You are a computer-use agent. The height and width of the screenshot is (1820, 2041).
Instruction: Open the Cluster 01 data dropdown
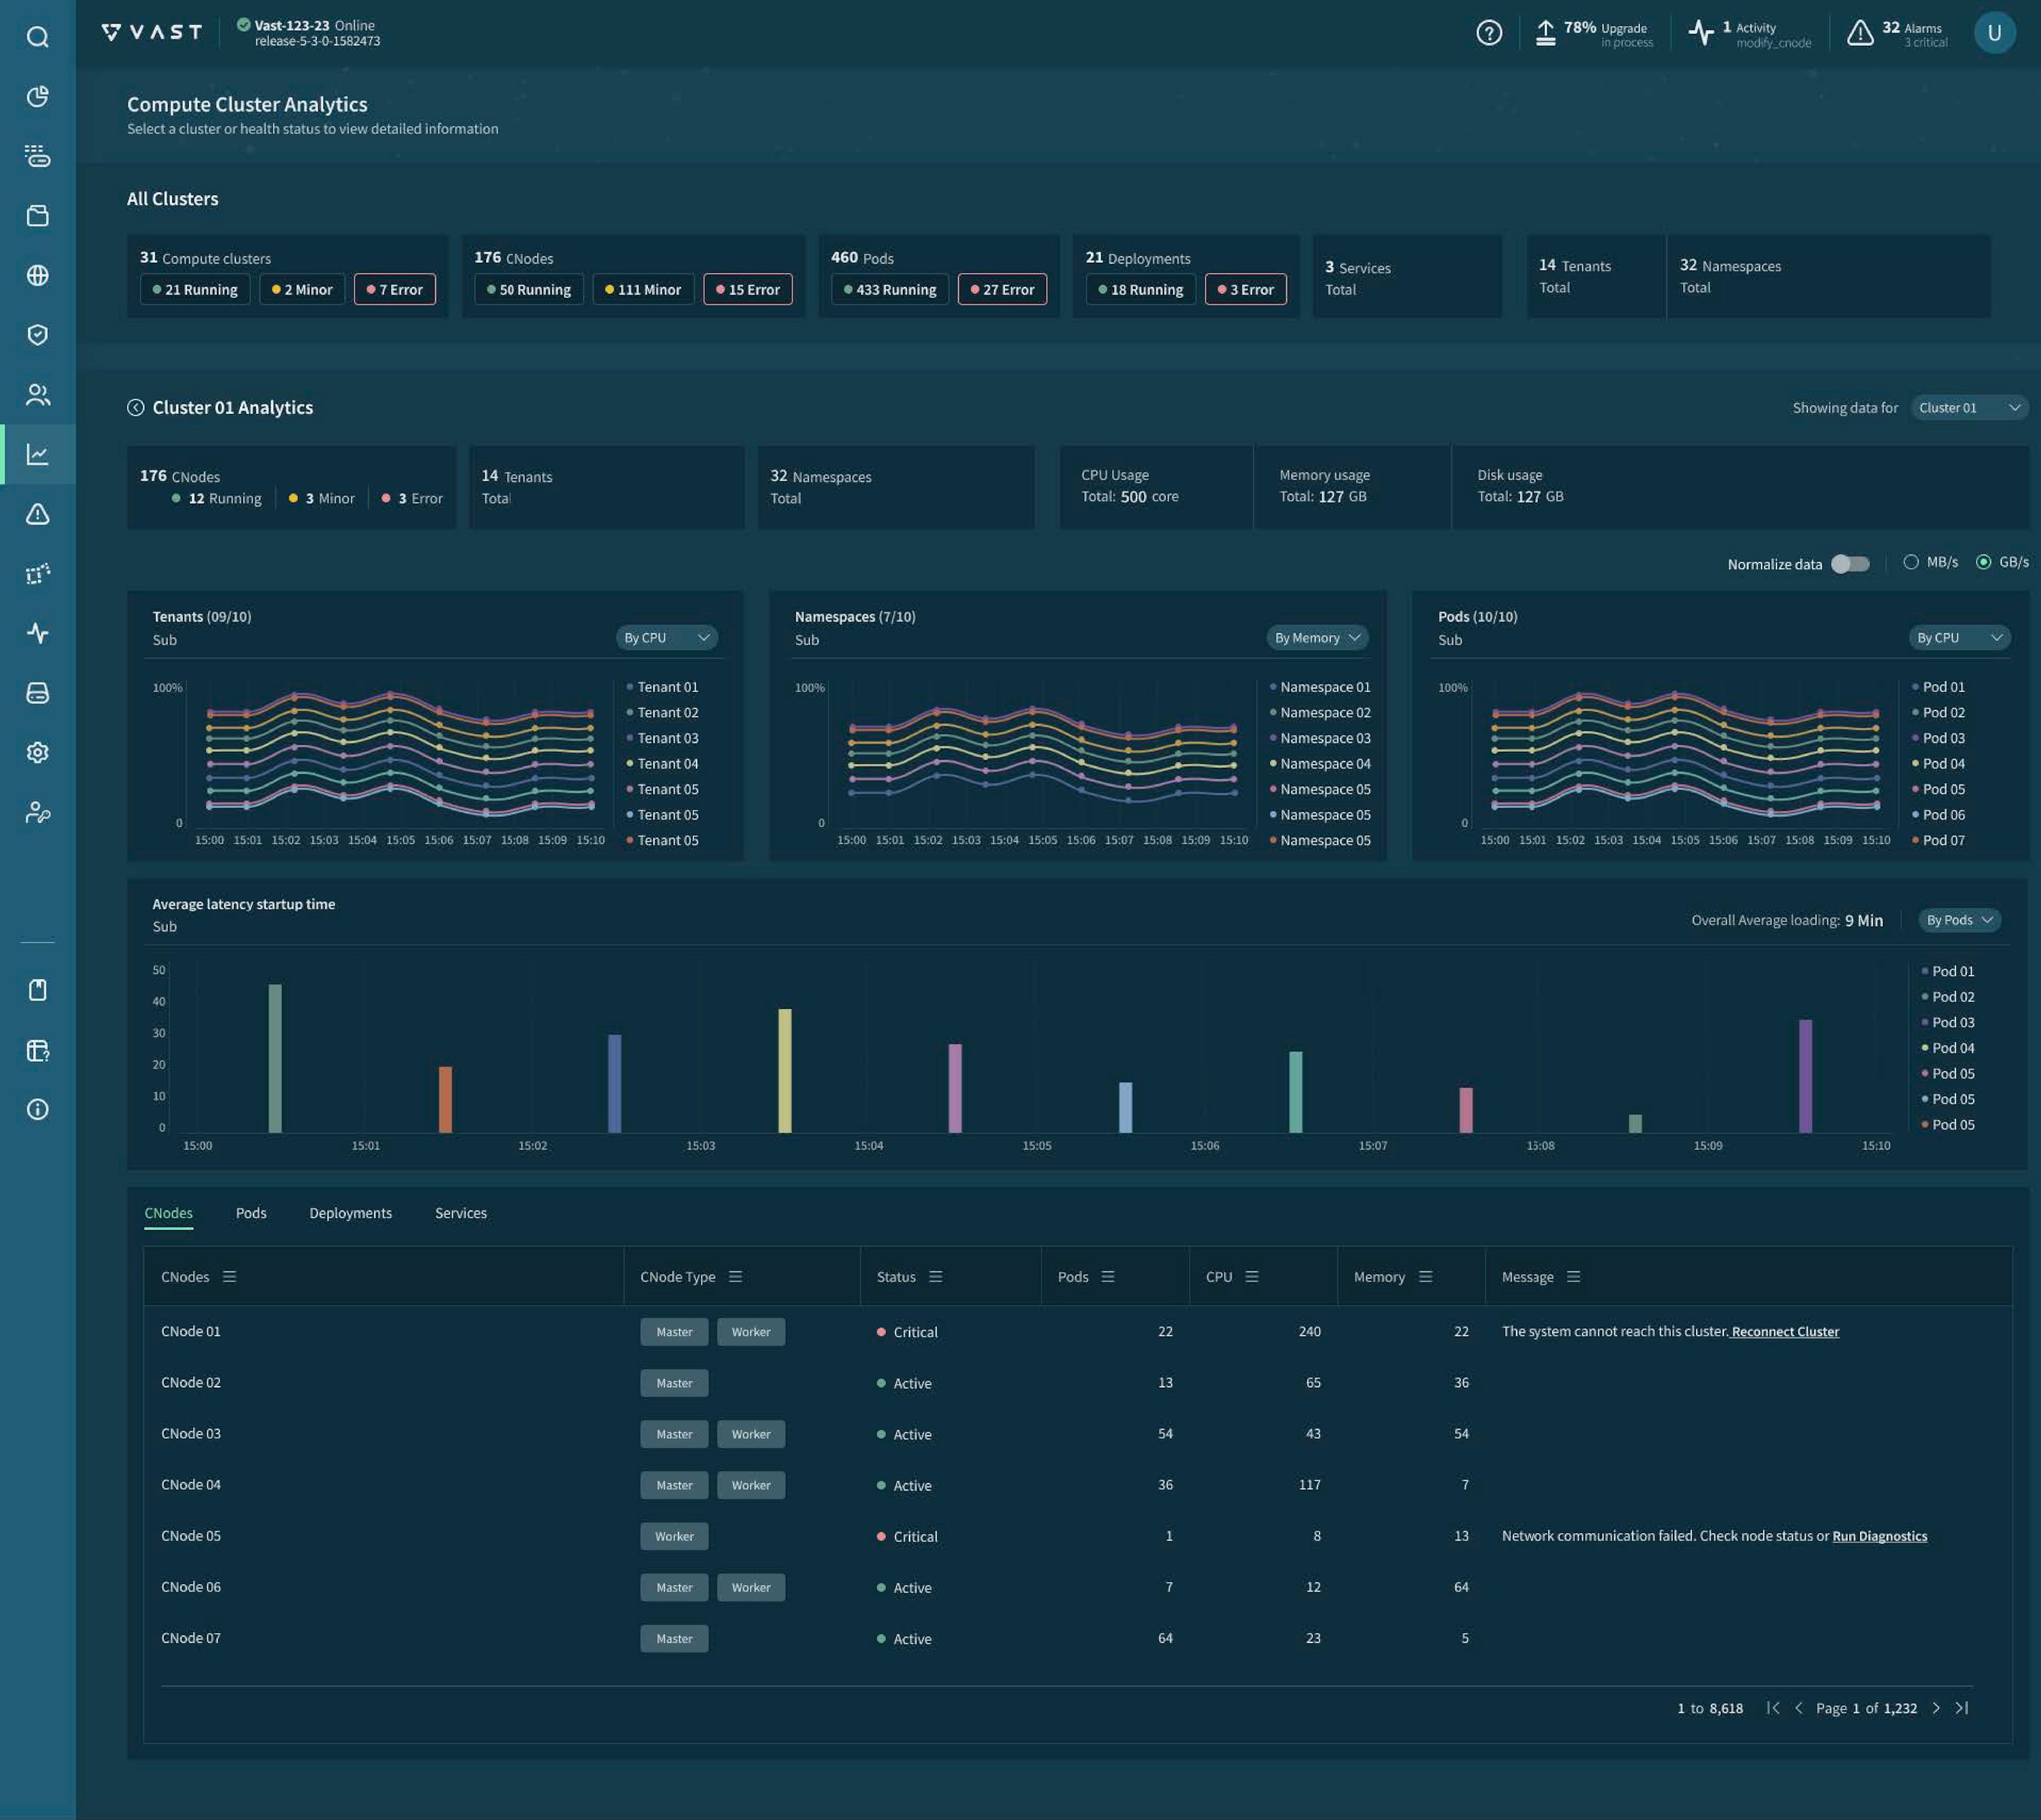pos(1969,407)
